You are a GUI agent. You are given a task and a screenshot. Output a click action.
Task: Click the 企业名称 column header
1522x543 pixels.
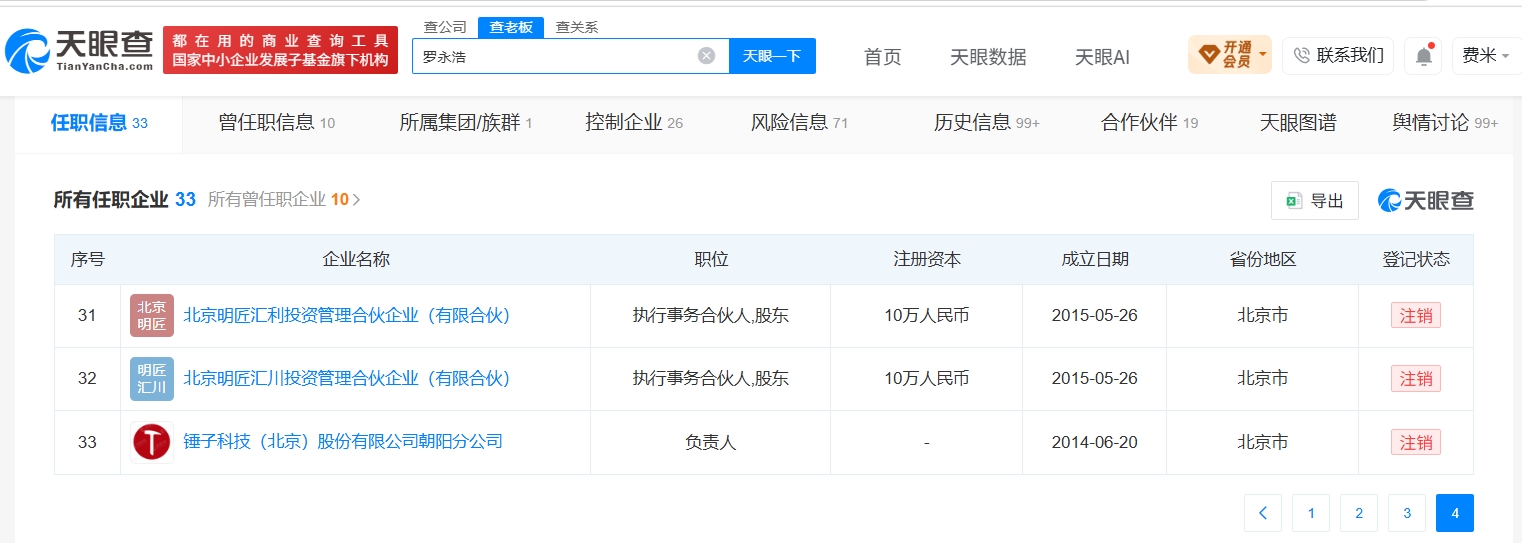coord(356,259)
